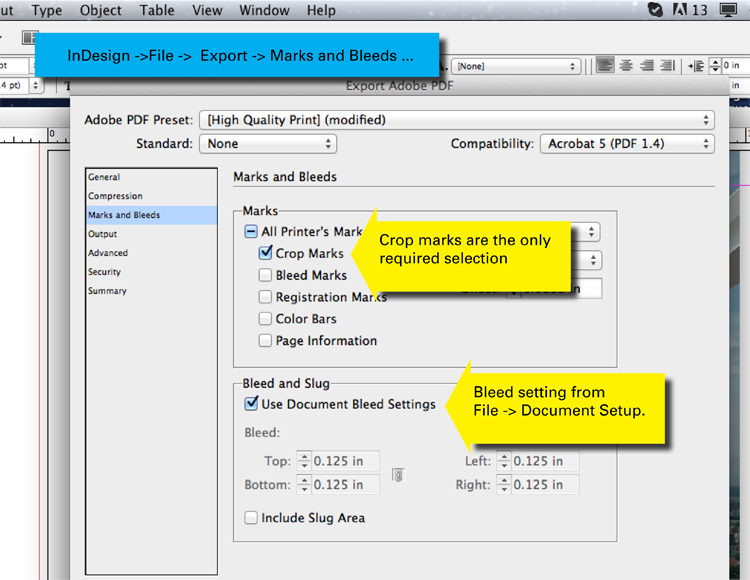
Task: Click the left indent value stepper
Action: tap(715, 66)
